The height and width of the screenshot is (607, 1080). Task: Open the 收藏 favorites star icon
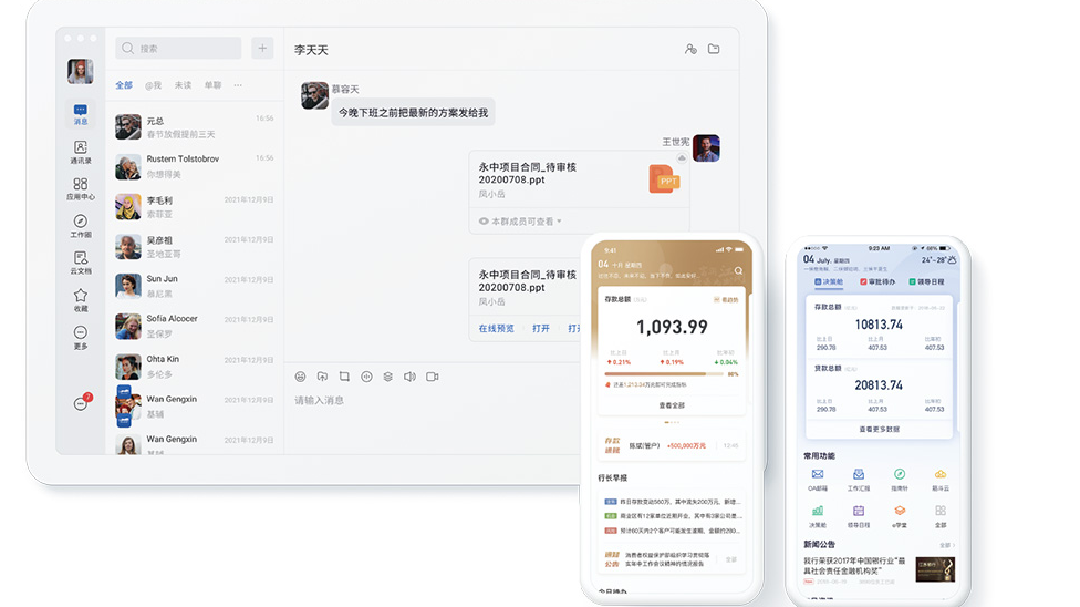pyautogui.click(x=80, y=299)
